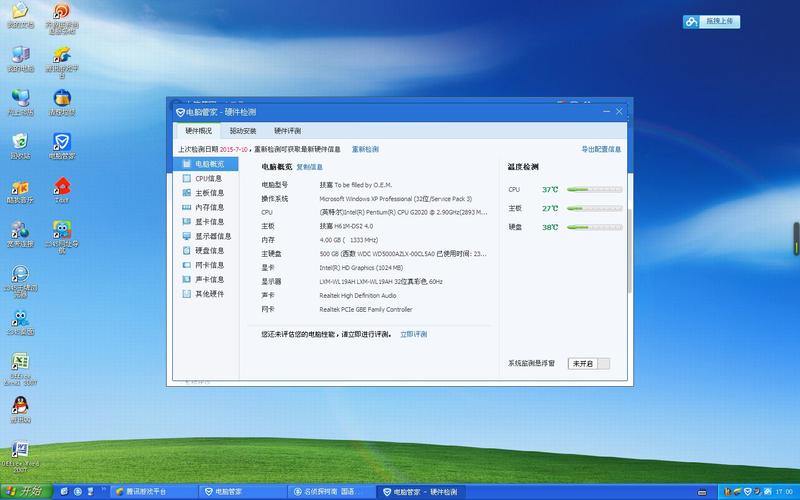Image resolution: width=800 pixels, height=500 pixels.
Task: Click the first quick launch icon beside Start
Action: [64, 492]
